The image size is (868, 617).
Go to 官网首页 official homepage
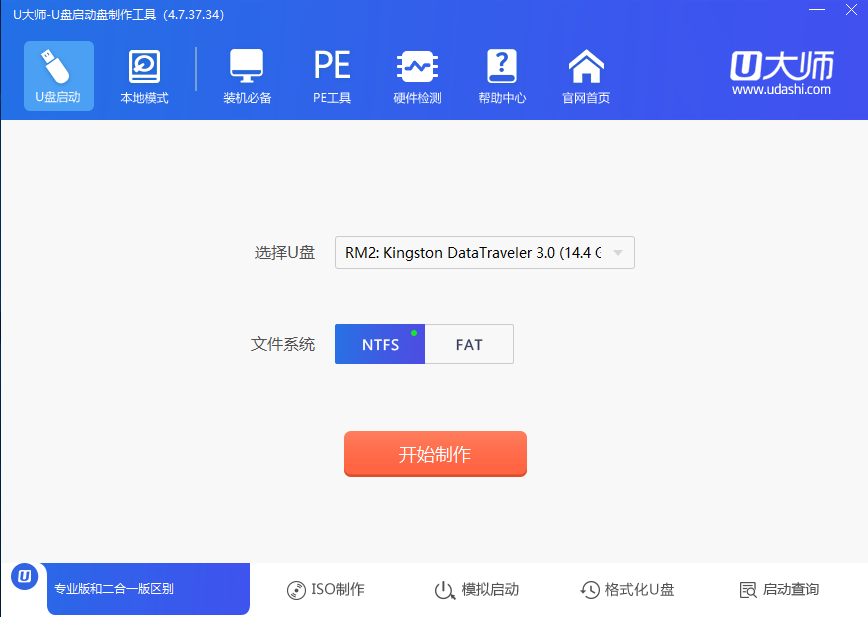(x=586, y=76)
